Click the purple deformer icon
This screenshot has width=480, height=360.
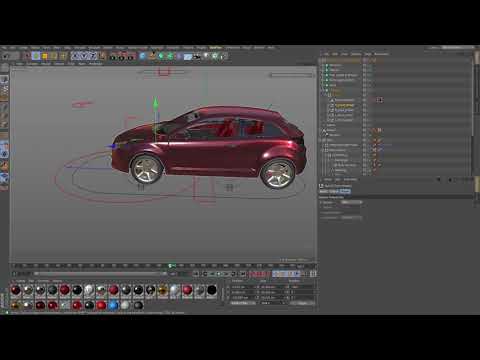[179, 56]
